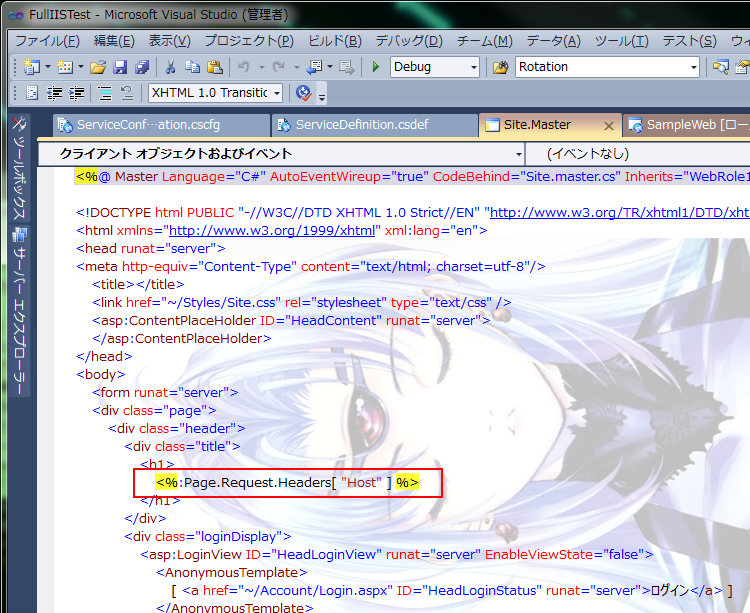Click the <form runat="server"> line
750x613 pixels.
pos(165,393)
